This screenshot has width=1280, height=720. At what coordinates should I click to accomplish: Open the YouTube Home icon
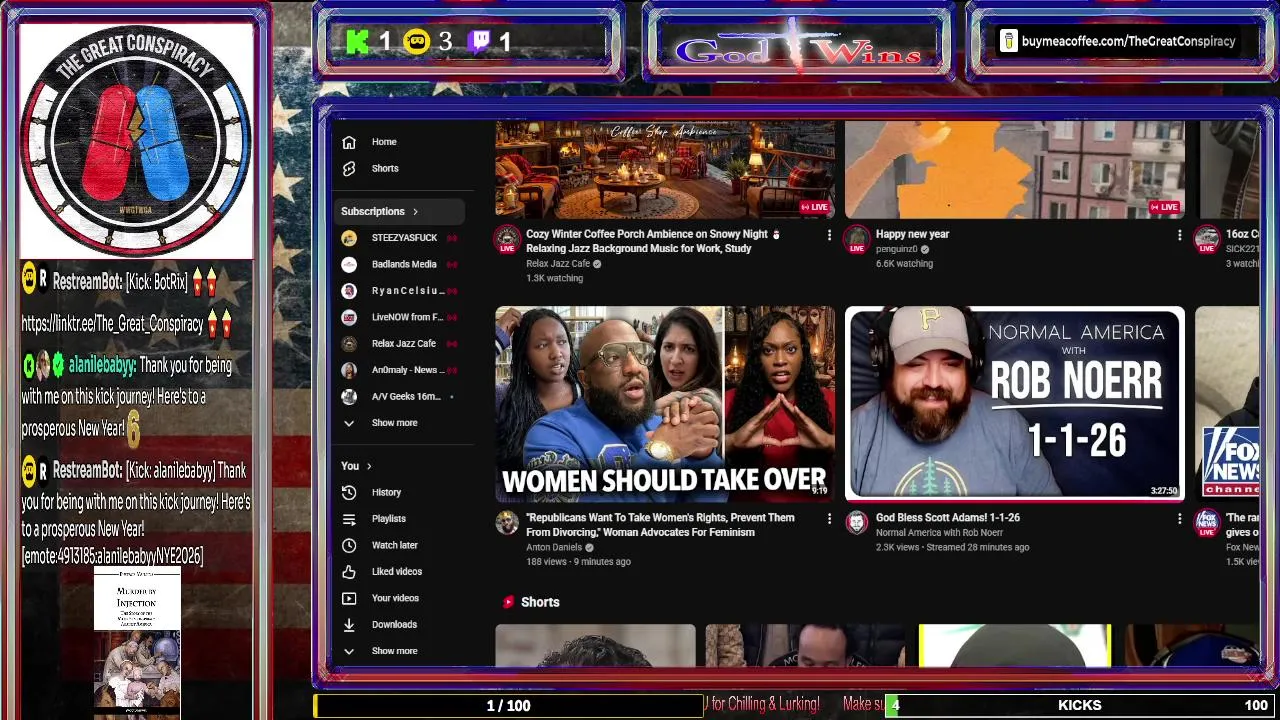click(349, 142)
